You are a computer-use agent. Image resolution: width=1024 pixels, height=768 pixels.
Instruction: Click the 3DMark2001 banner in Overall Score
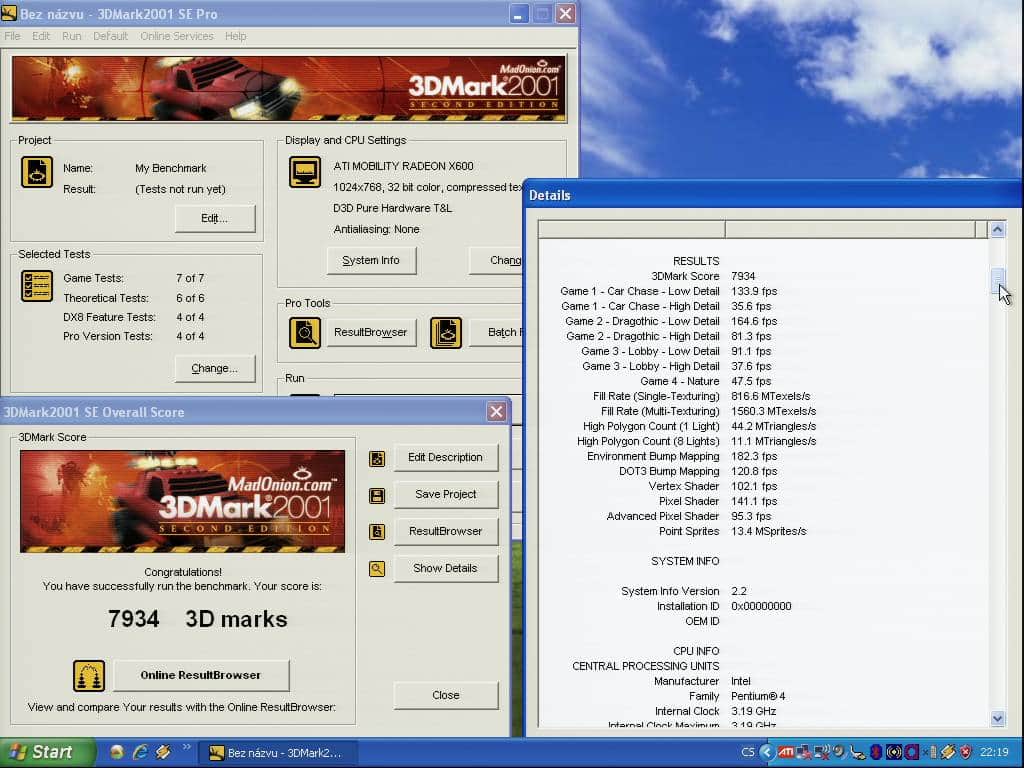[183, 502]
